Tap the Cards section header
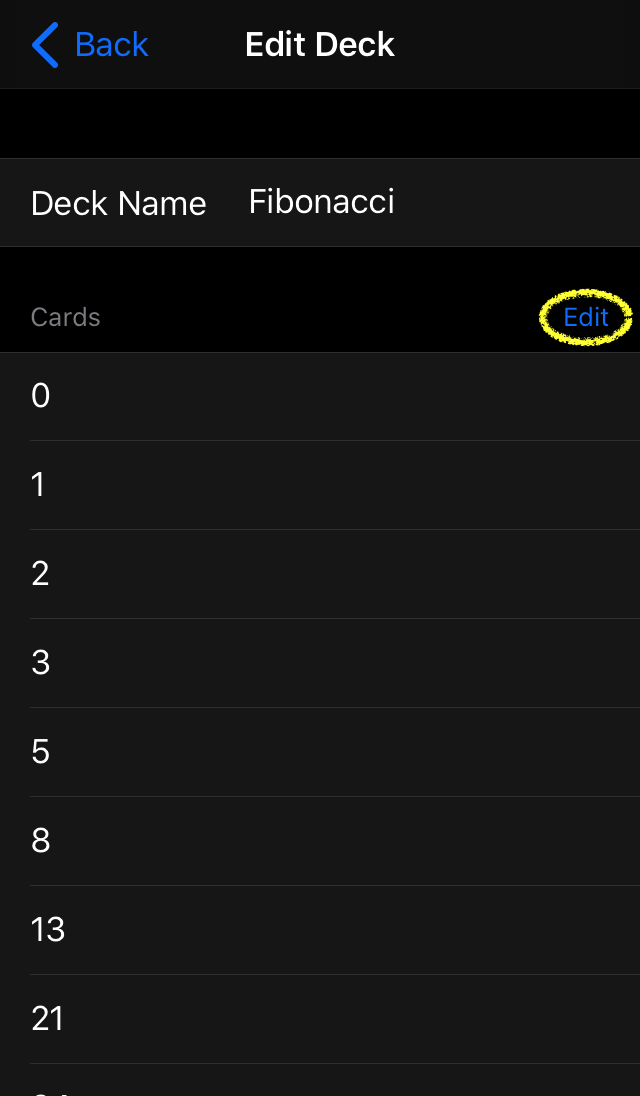 [x=66, y=317]
